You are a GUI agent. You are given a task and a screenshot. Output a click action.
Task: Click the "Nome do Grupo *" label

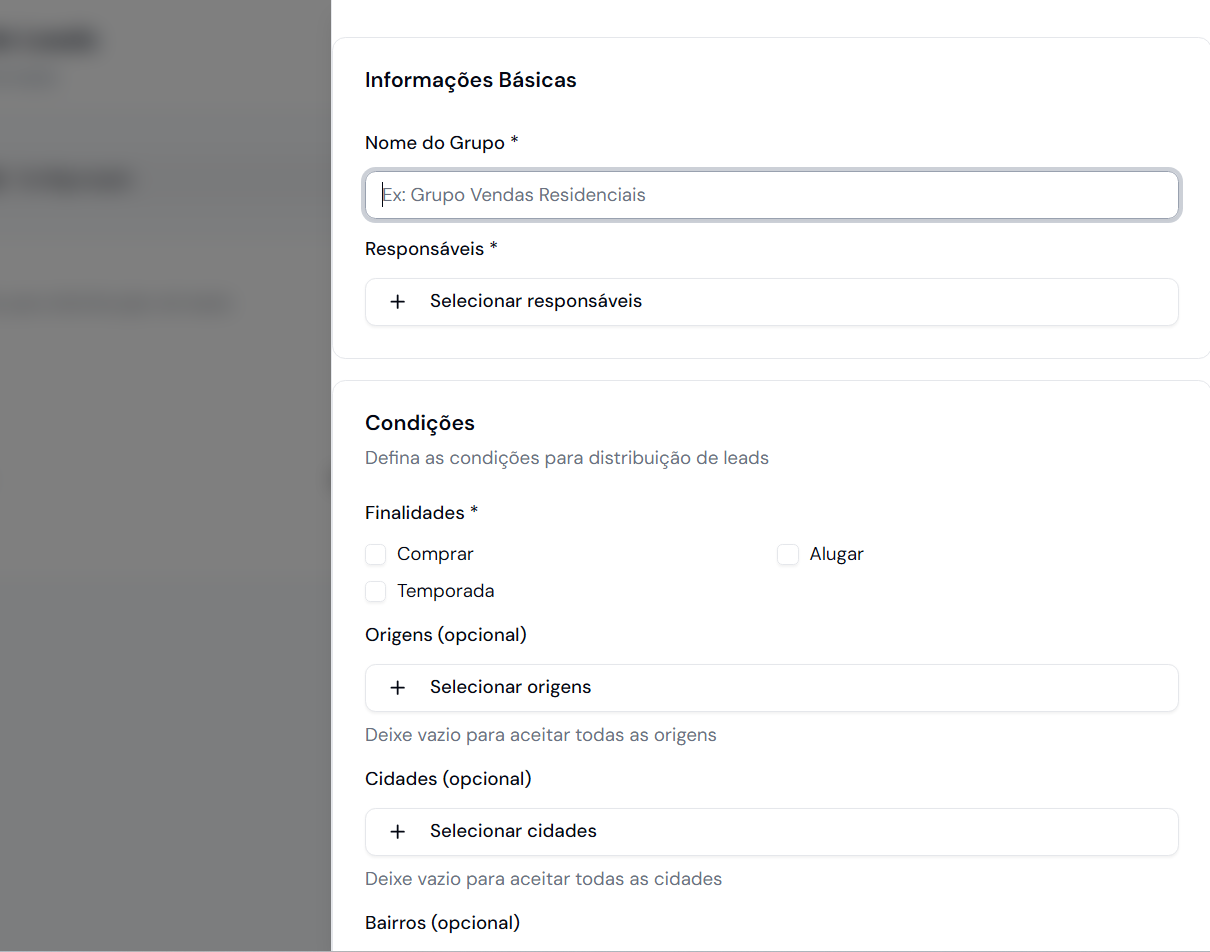(x=441, y=143)
